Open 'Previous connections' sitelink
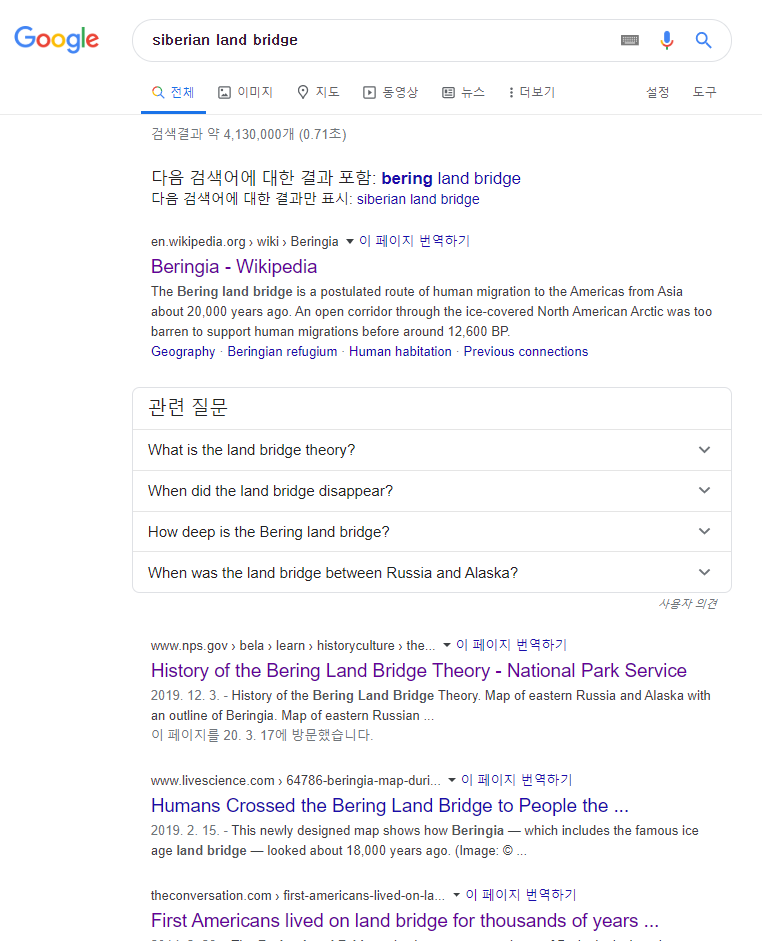The width and height of the screenshot is (762, 941). point(526,352)
